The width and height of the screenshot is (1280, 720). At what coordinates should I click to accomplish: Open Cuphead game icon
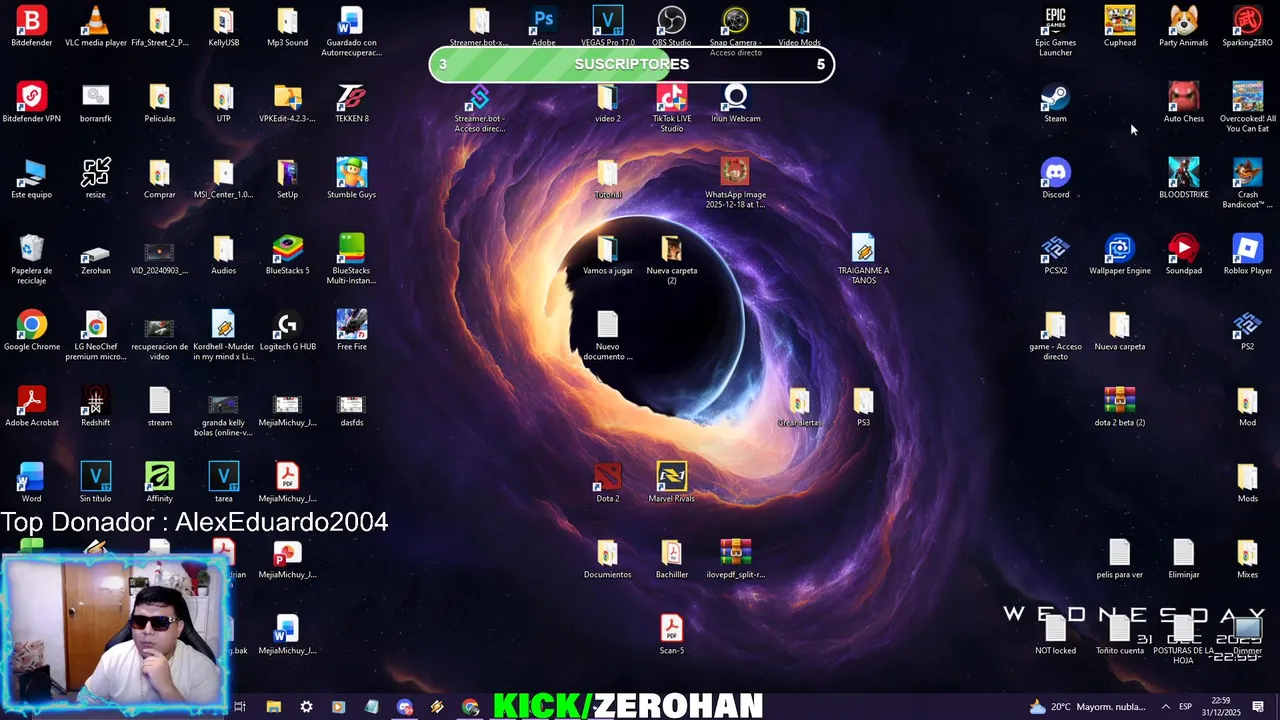pyautogui.click(x=1120, y=27)
